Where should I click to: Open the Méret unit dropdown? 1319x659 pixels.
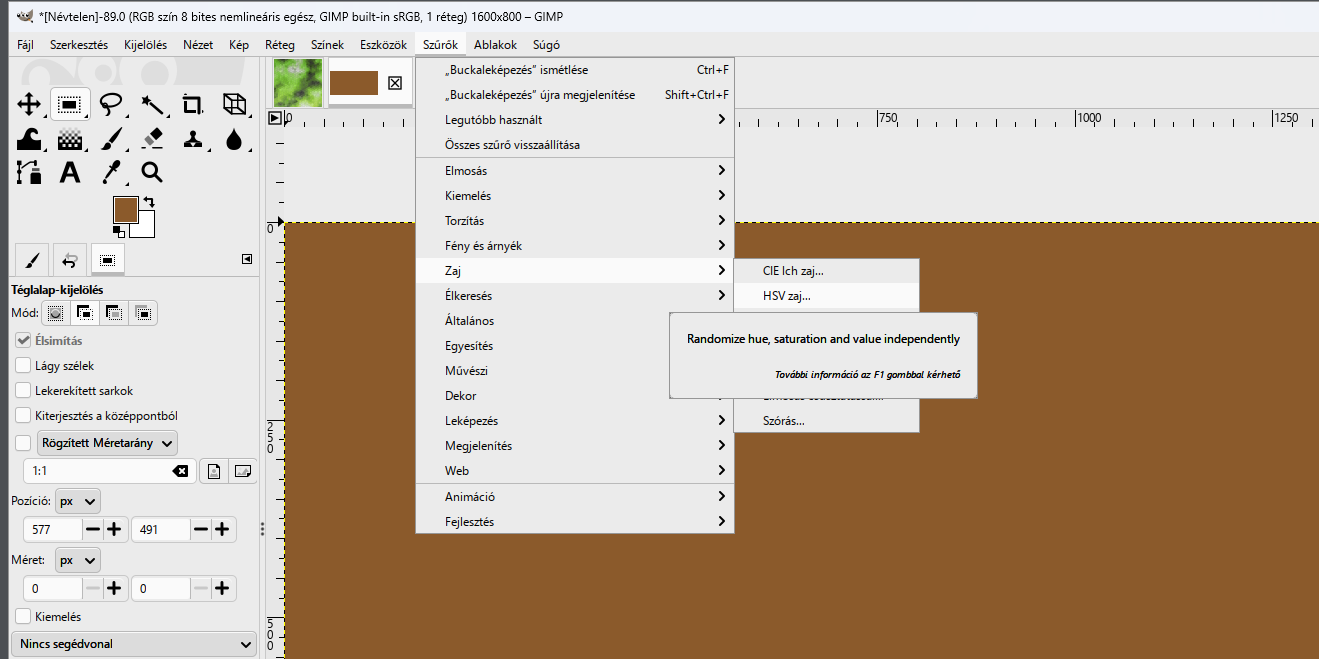tap(78, 560)
